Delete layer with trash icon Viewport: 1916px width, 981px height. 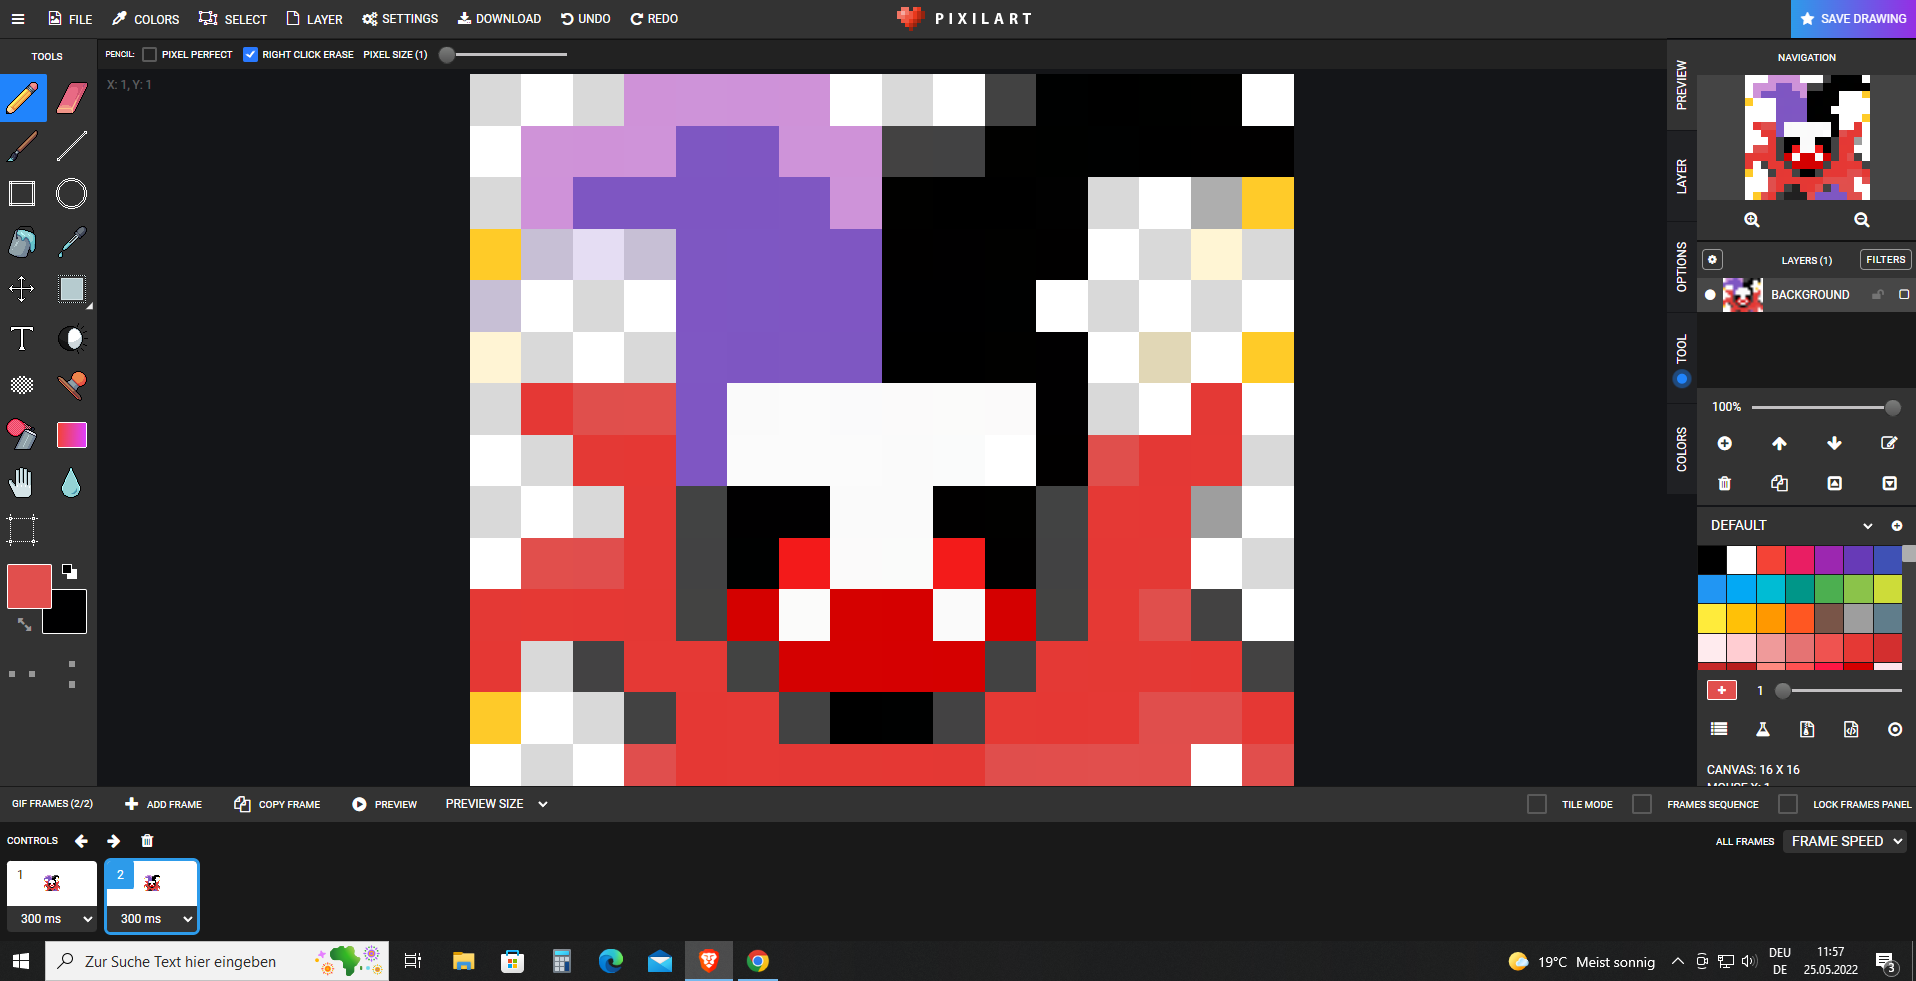(x=1725, y=483)
